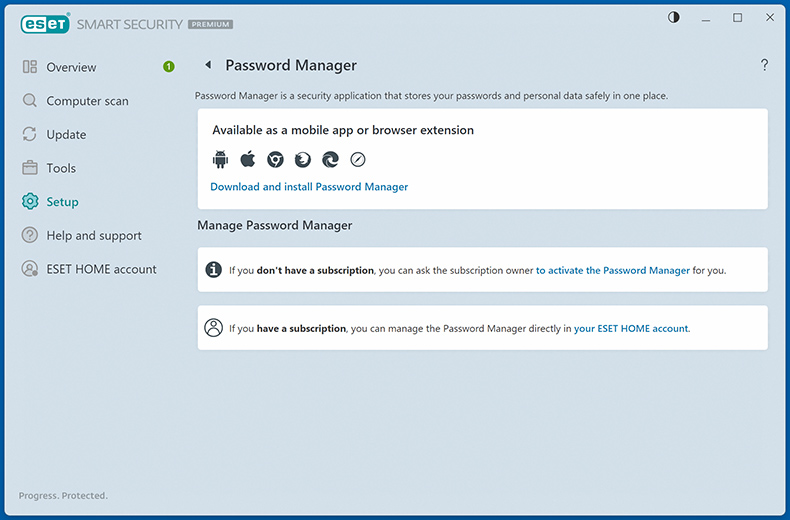The image size is (790, 520).
Task: Click the bold 'have a subscription' text
Action: coord(301,329)
